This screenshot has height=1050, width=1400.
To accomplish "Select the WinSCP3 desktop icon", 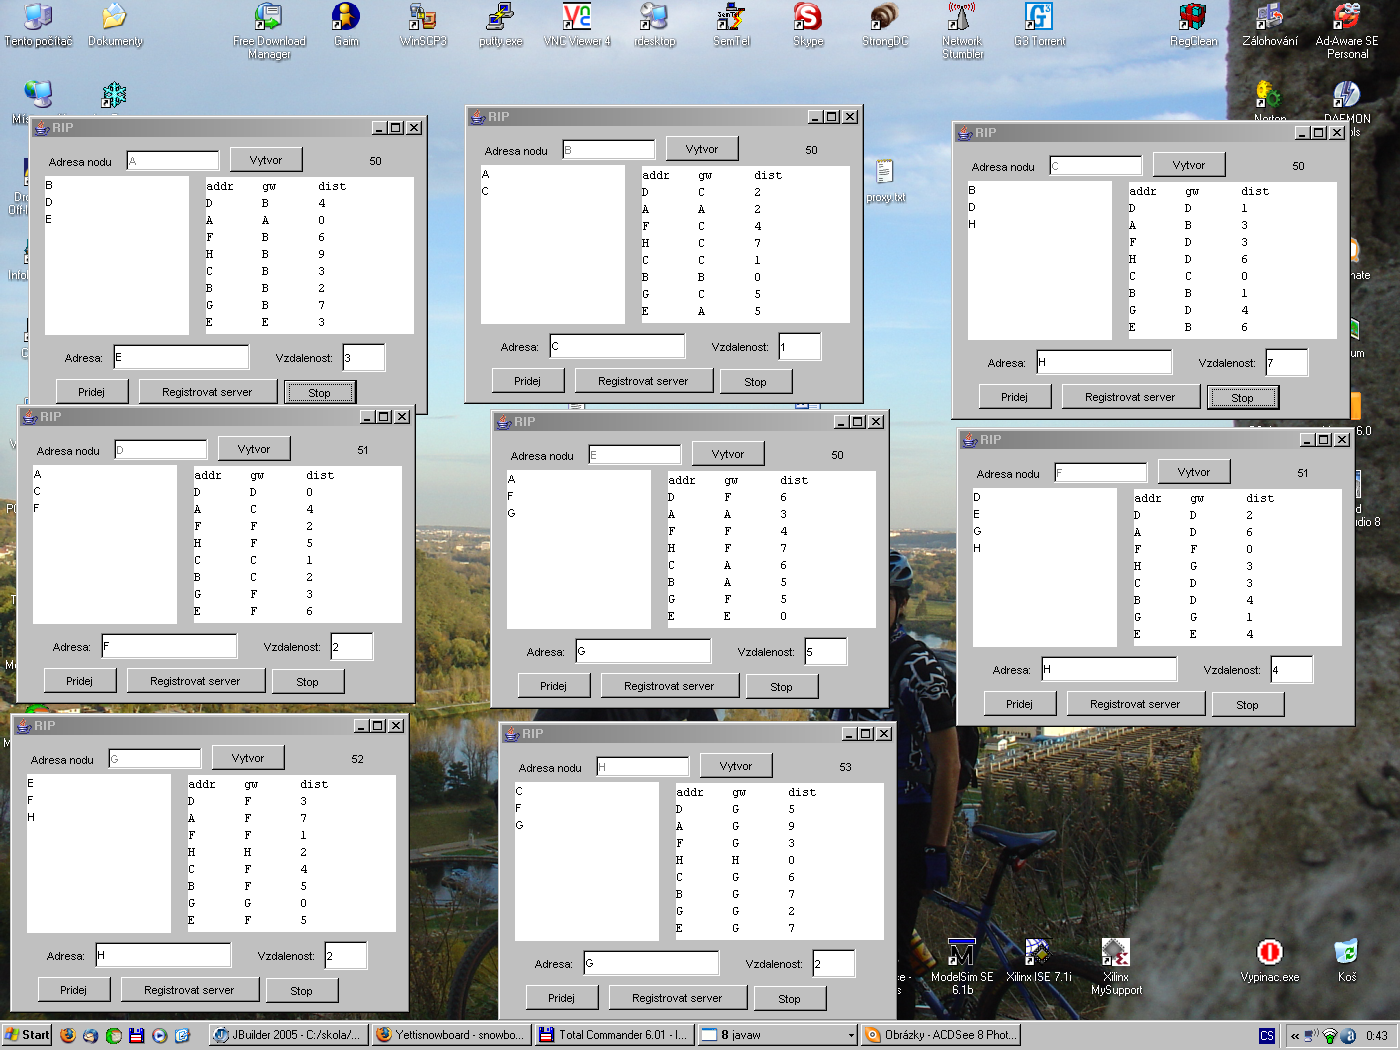I will (423, 18).
